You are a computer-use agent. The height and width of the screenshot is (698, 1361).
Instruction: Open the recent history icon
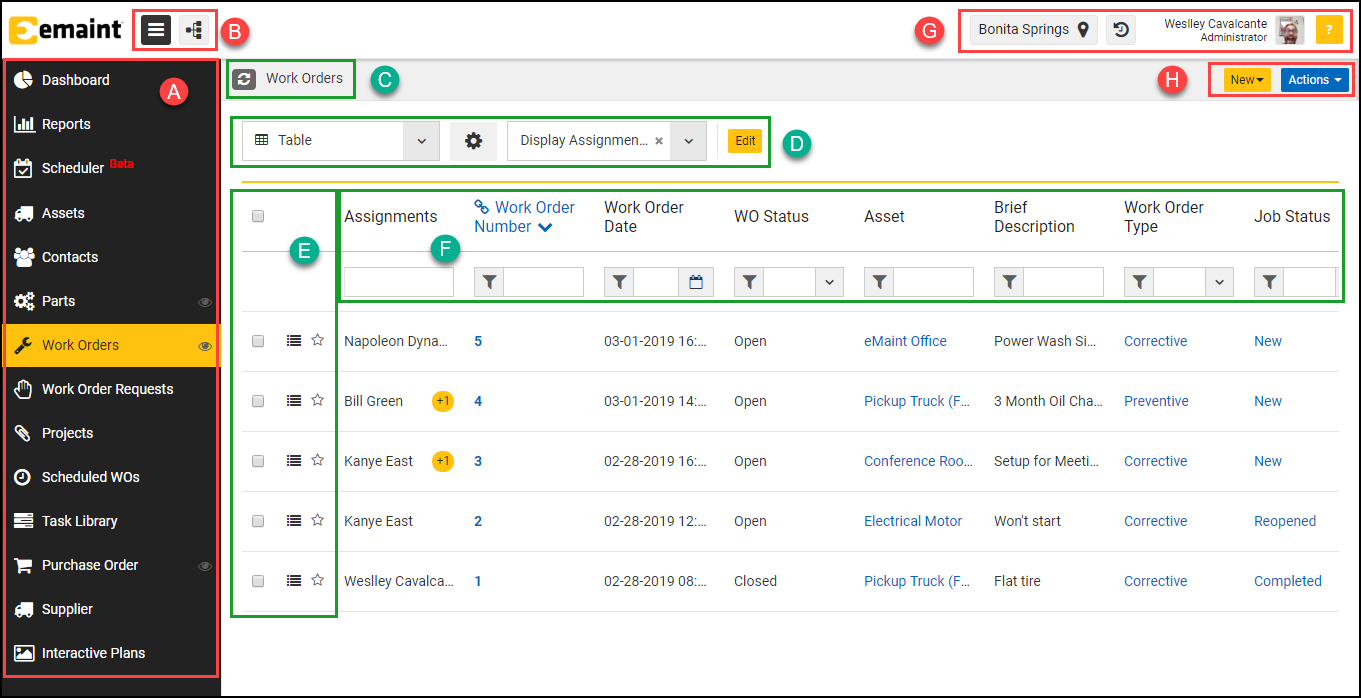pos(1120,29)
